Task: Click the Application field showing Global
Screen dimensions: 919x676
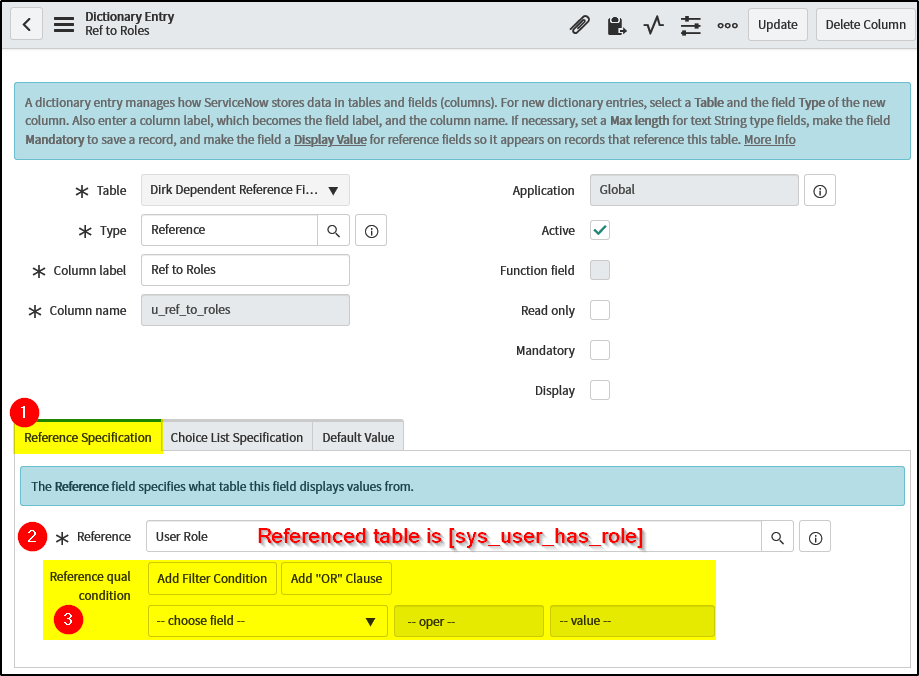Action: click(x=694, y=190)
